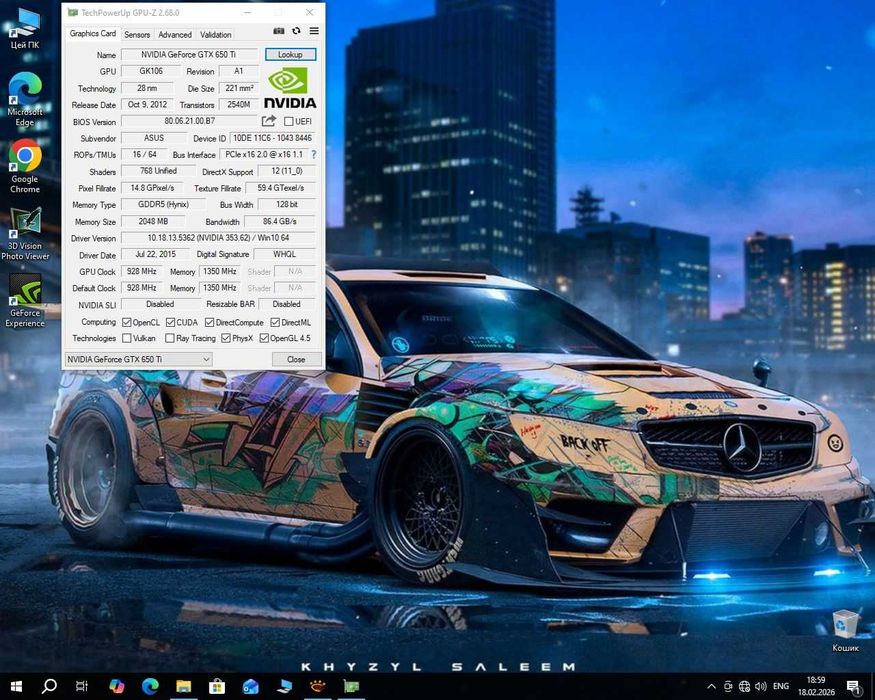Click the Die Size value 221 mm²
Viewport: 875px width, 700px height.
[x=239, y=88]
